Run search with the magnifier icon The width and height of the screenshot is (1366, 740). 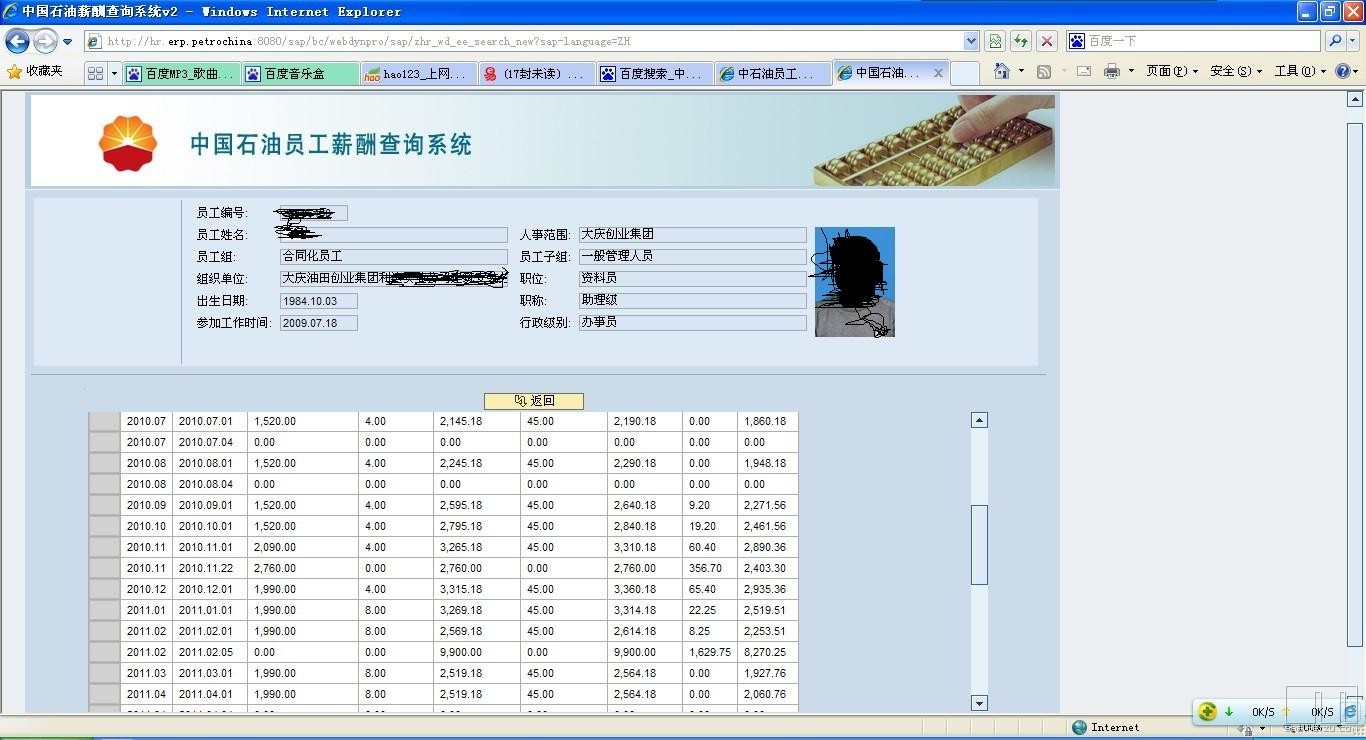1334,41
